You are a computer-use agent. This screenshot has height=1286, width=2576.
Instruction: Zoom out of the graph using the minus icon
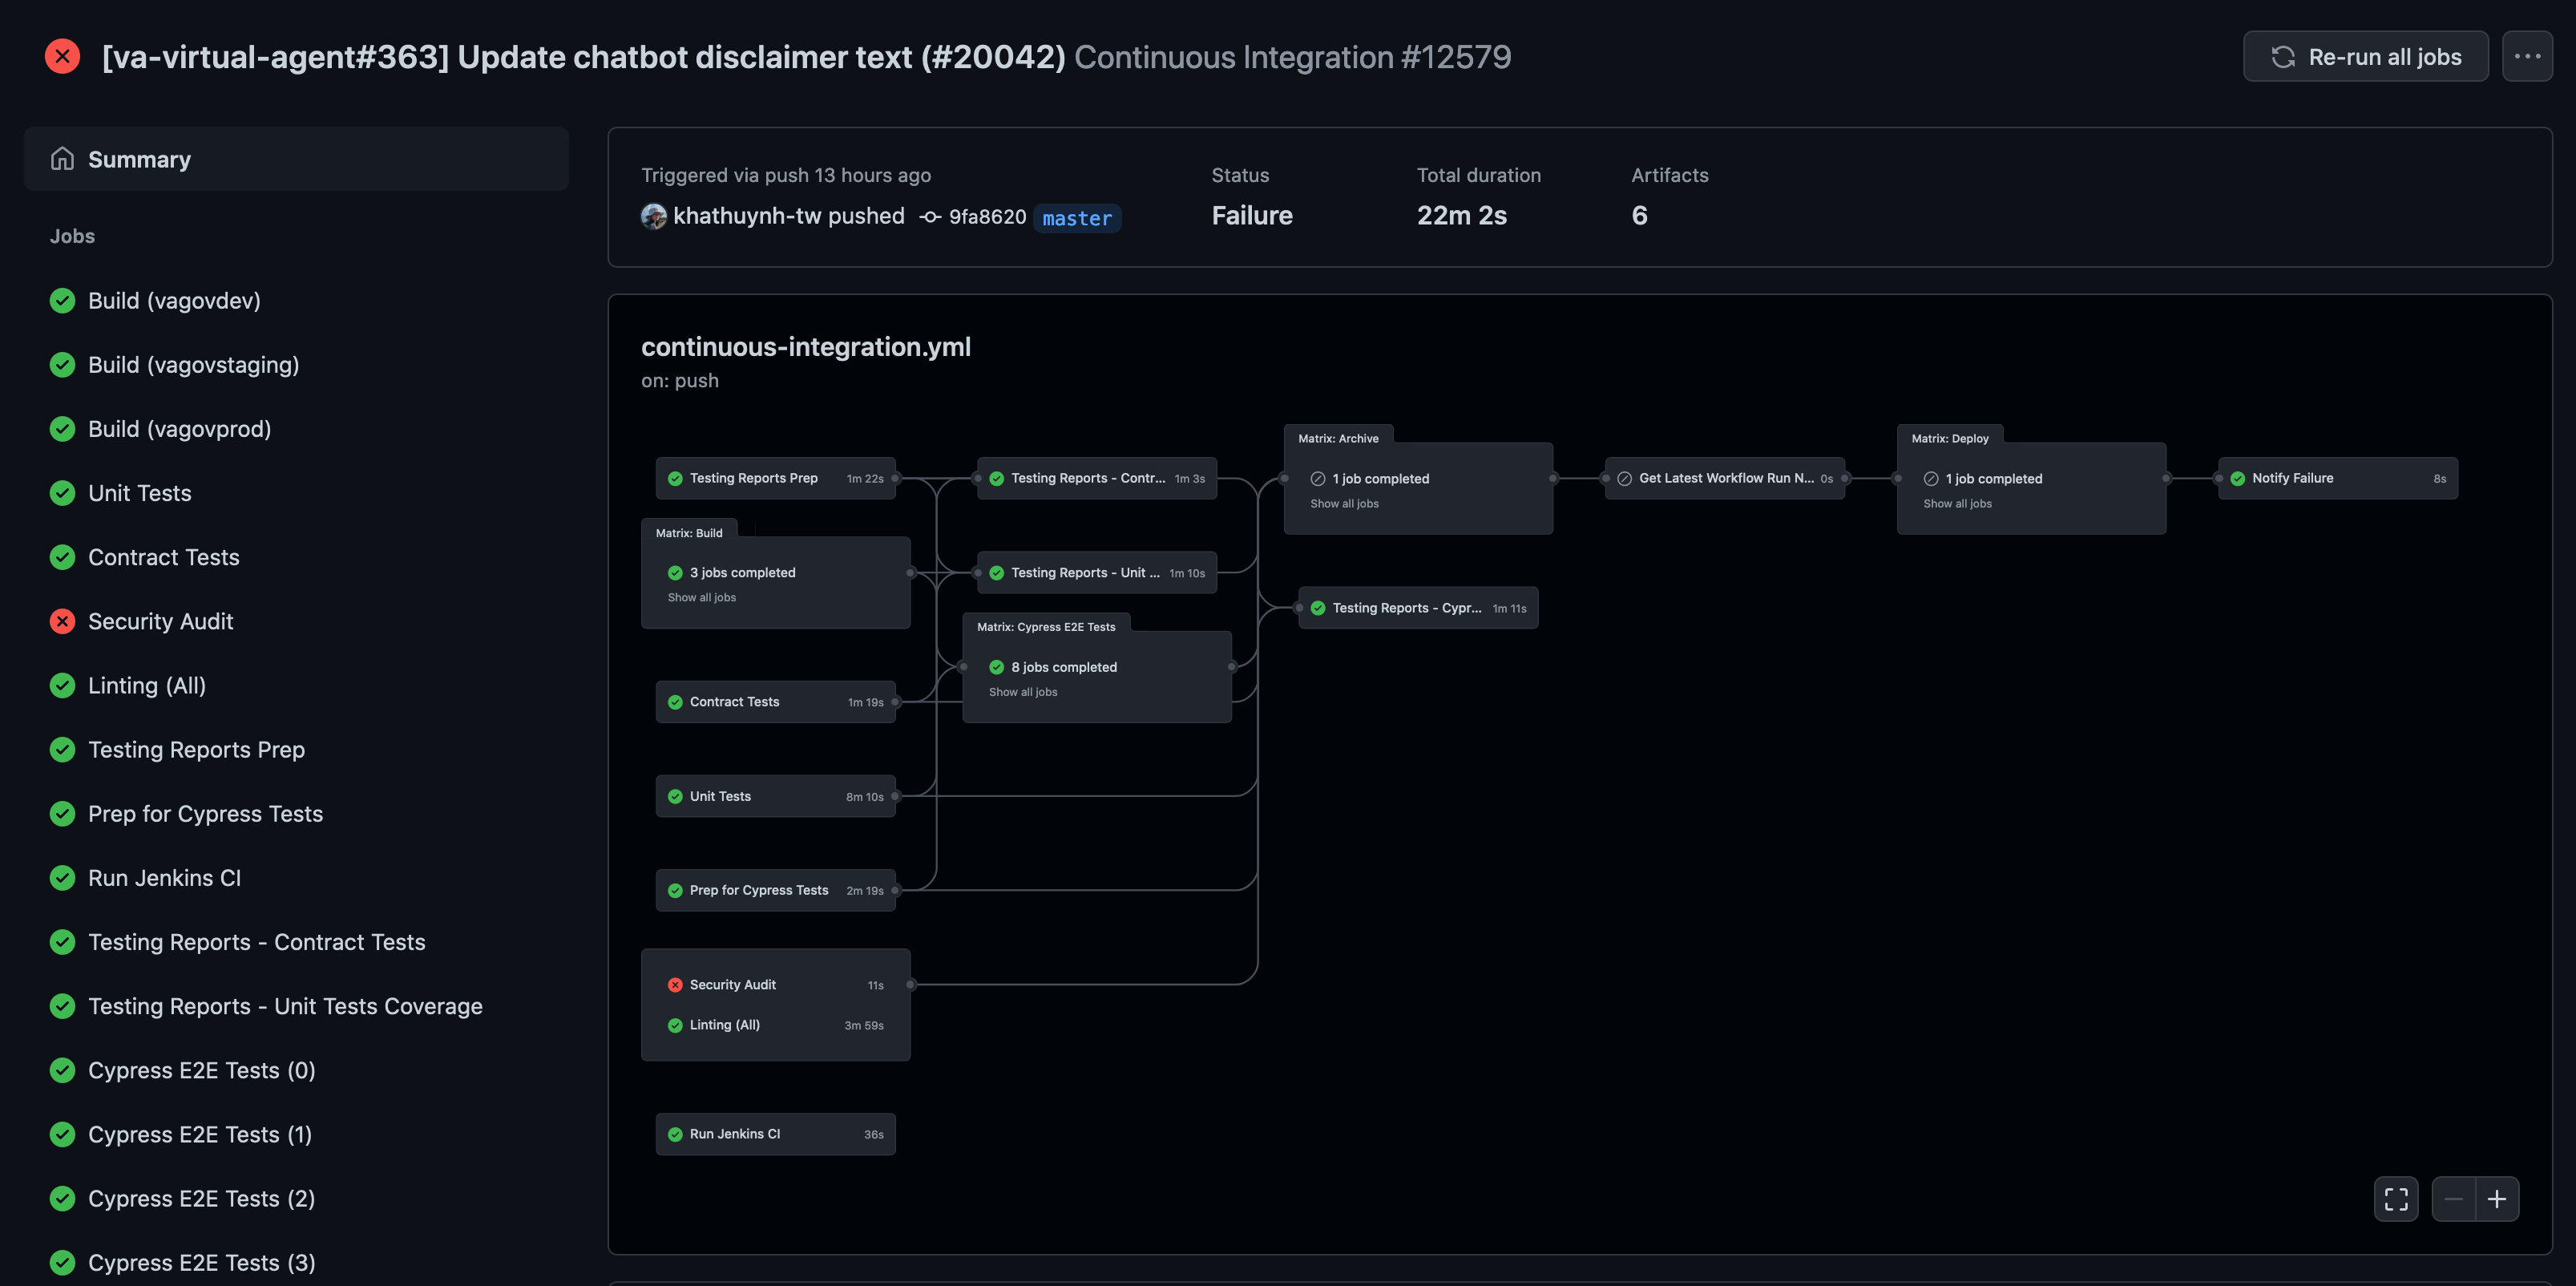pos(2452,1198)
